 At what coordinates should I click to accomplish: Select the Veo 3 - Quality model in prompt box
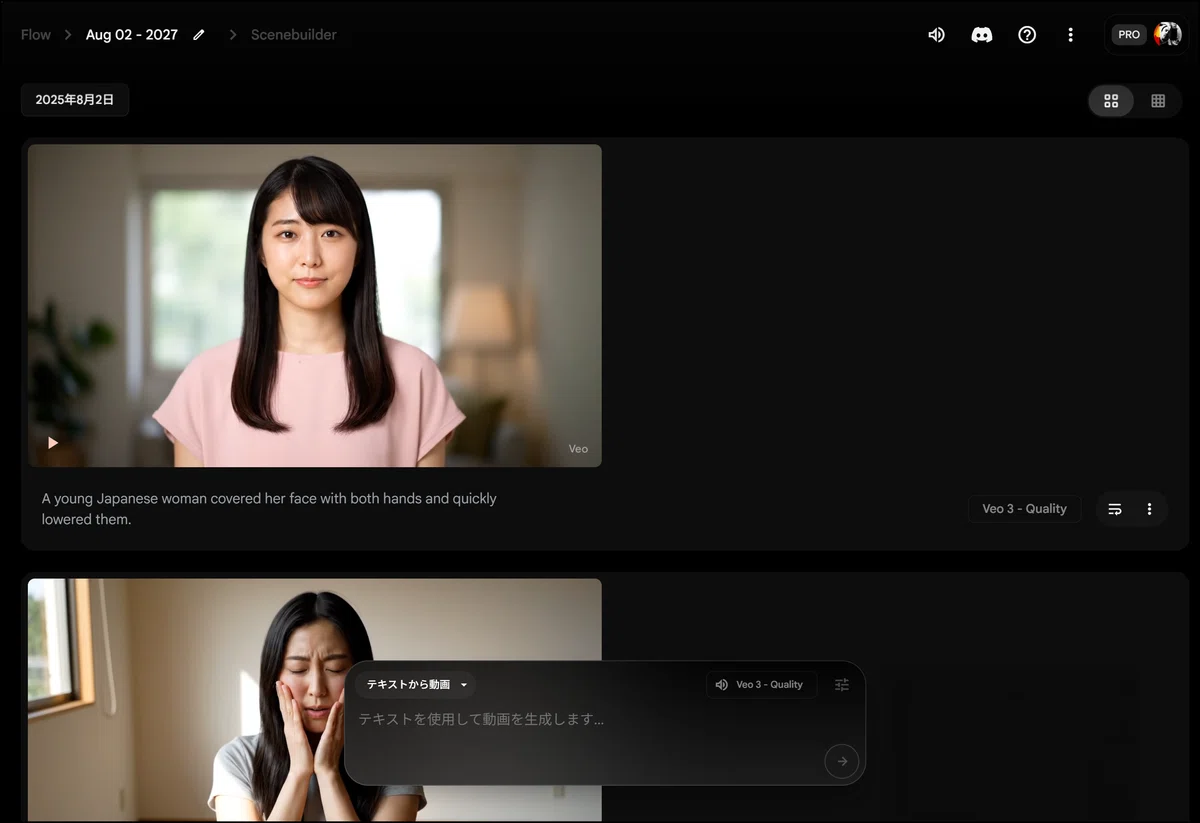coord(761,685)
